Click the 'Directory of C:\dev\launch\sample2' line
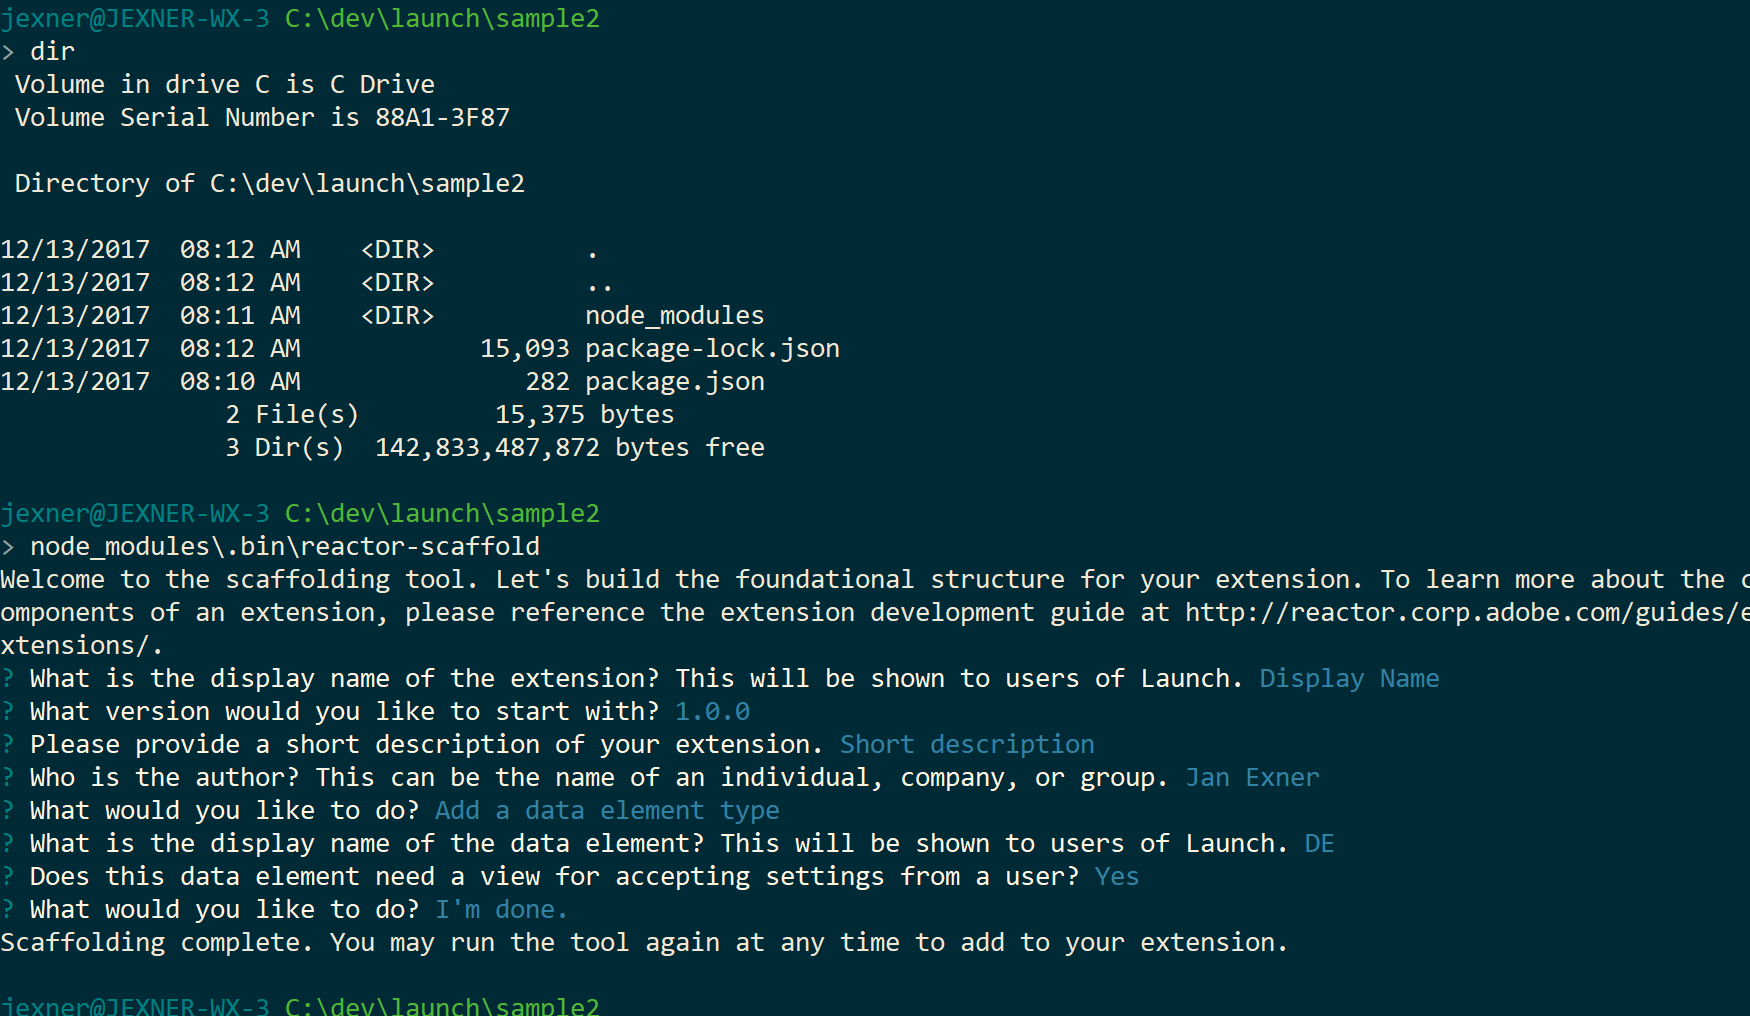 pos(269,183)
